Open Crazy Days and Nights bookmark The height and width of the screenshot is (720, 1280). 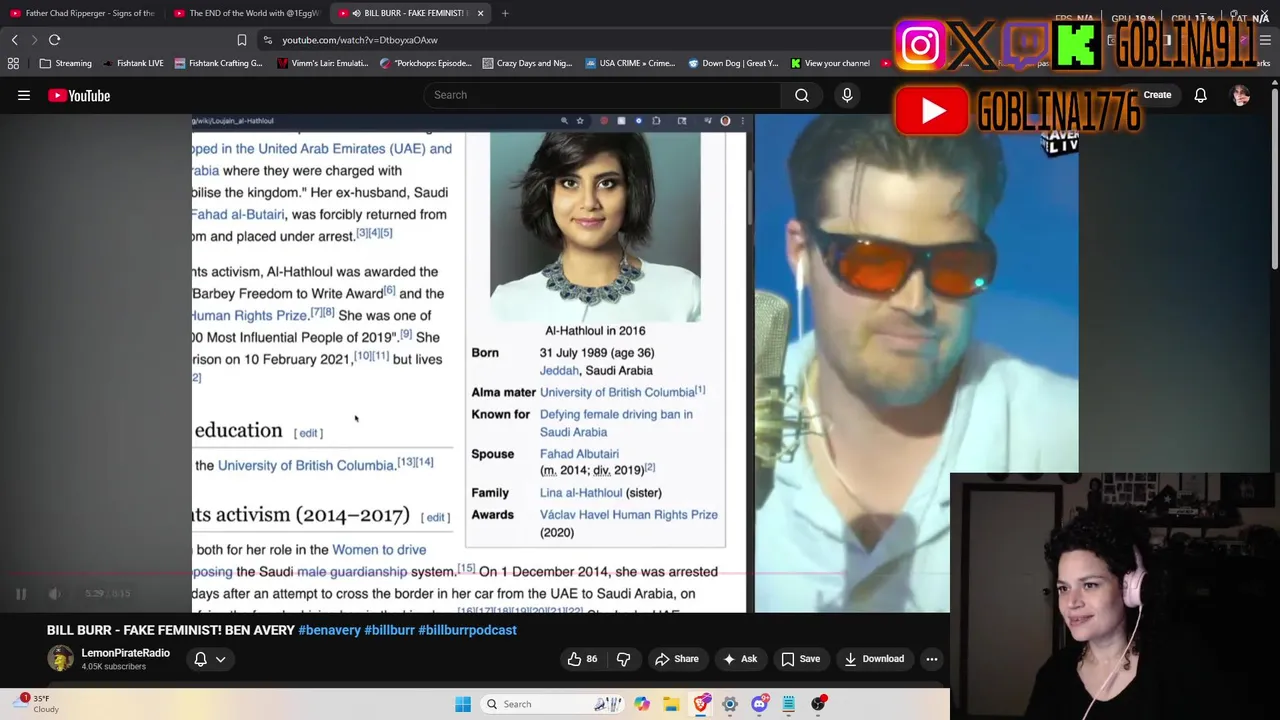[x=527, y=63]
